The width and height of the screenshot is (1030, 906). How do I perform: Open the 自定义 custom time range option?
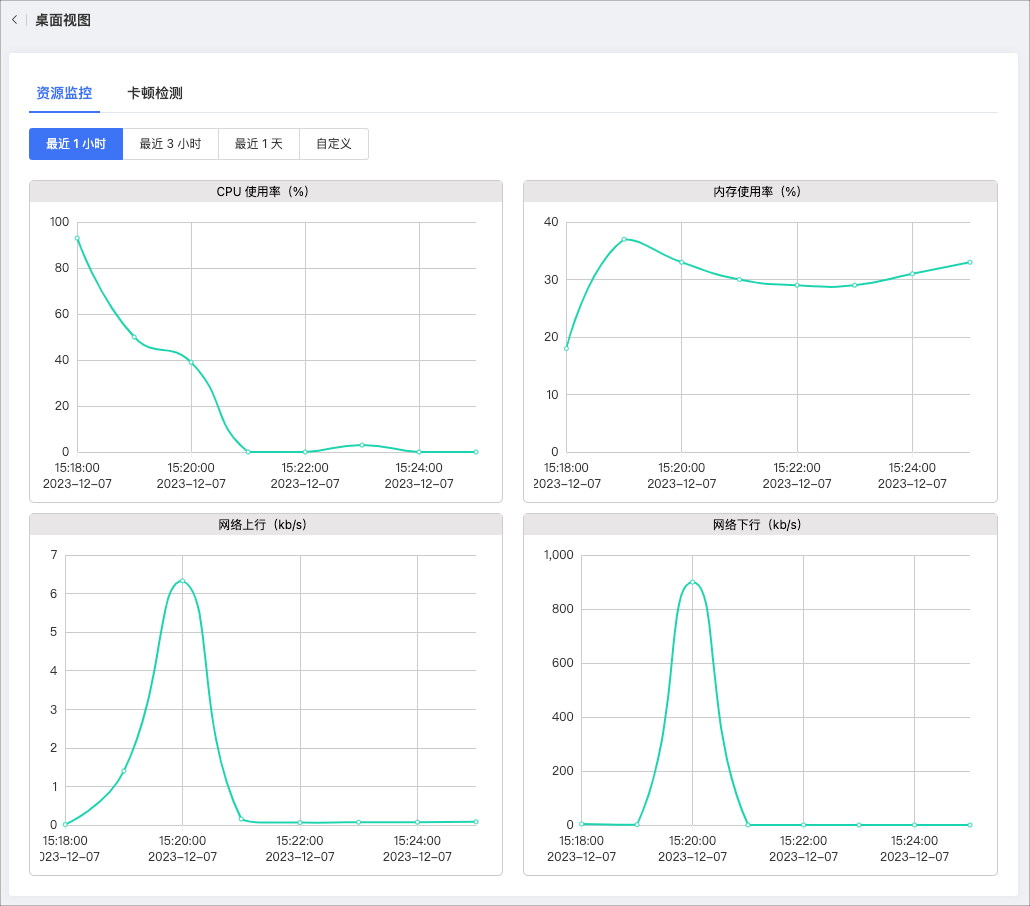[x=334, y=144]
